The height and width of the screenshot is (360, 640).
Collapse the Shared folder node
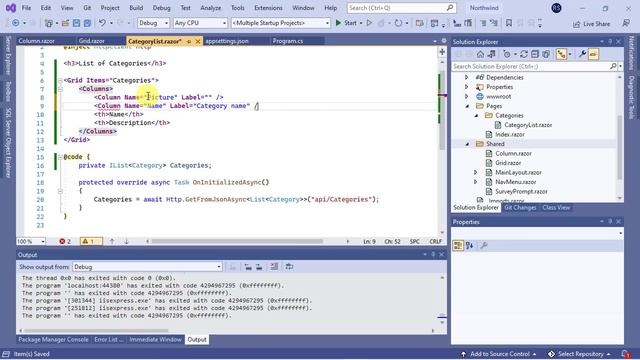(467, 144)
